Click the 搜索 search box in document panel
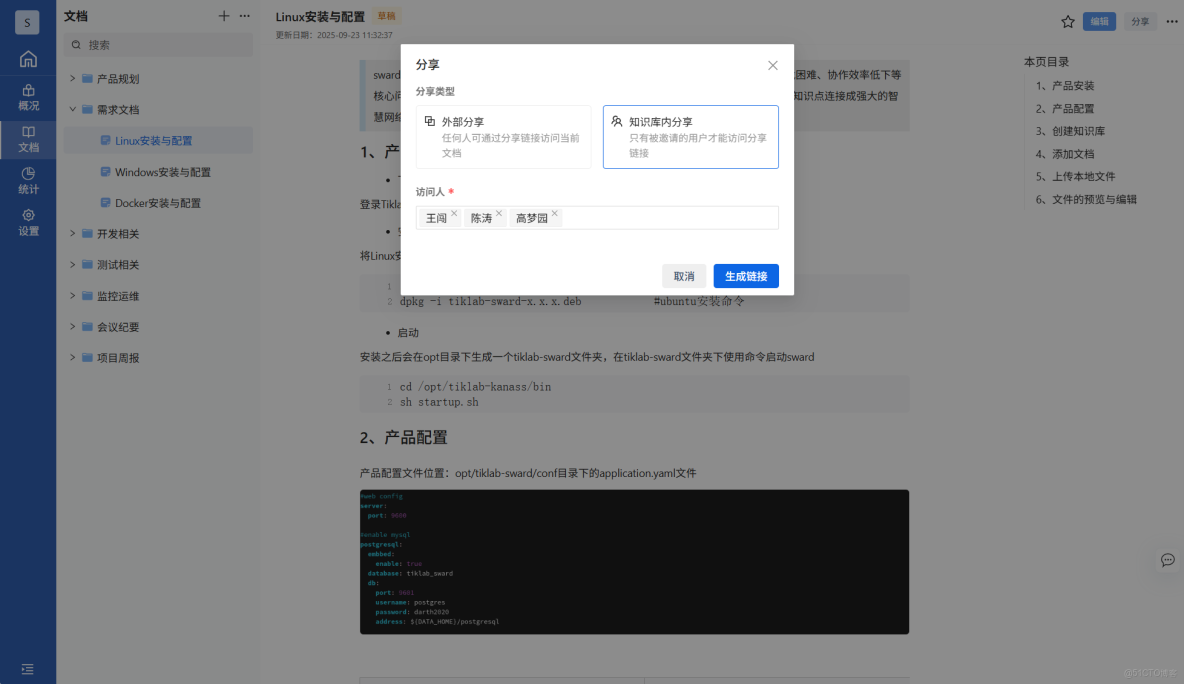The height and width of the screenshot is (684, 1184). [x=157, y=45]
